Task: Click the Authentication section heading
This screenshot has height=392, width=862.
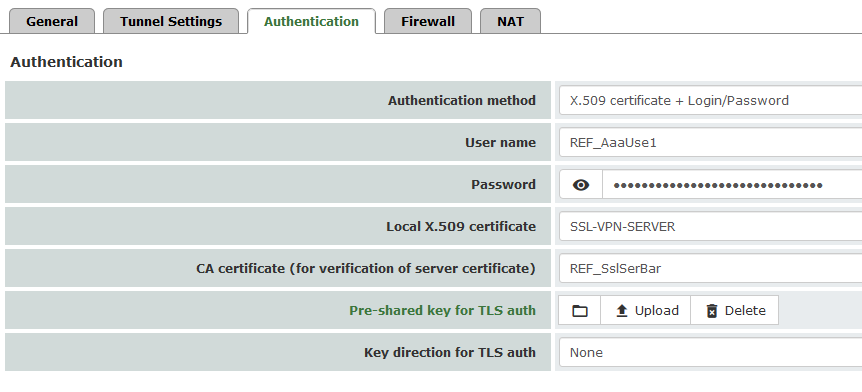Action: point(66,62)
